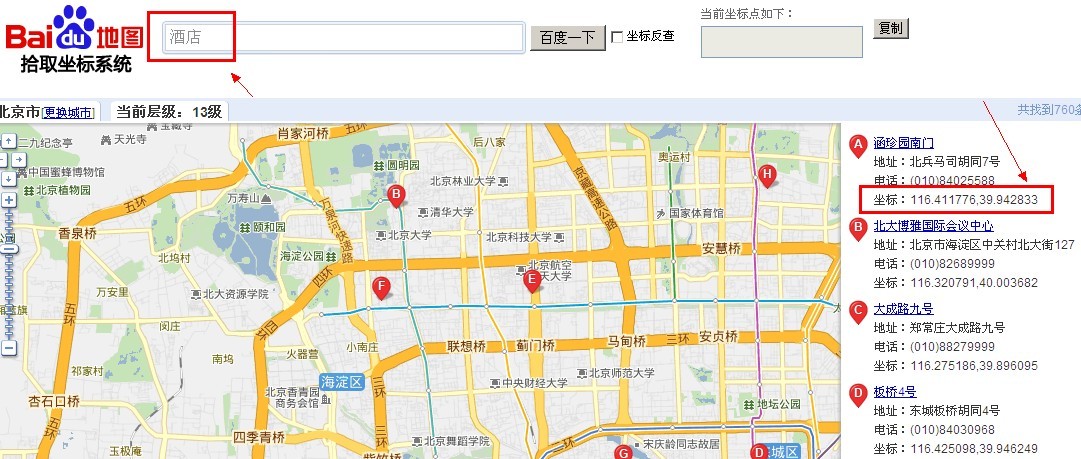Click map marker B near 圆明园
Screen dimensions: 1081x459
coord(396,194)
